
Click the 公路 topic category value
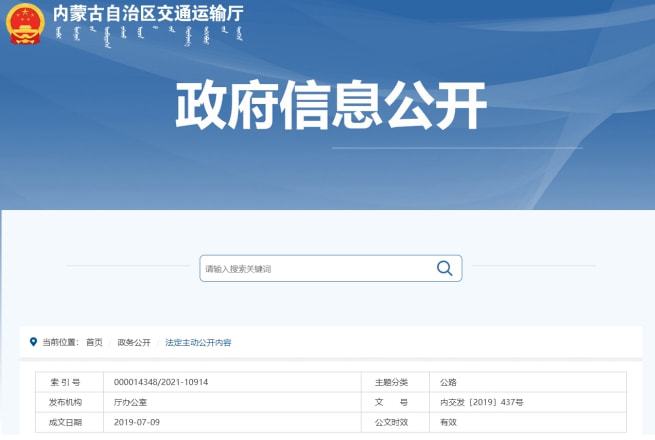[448, 382]
